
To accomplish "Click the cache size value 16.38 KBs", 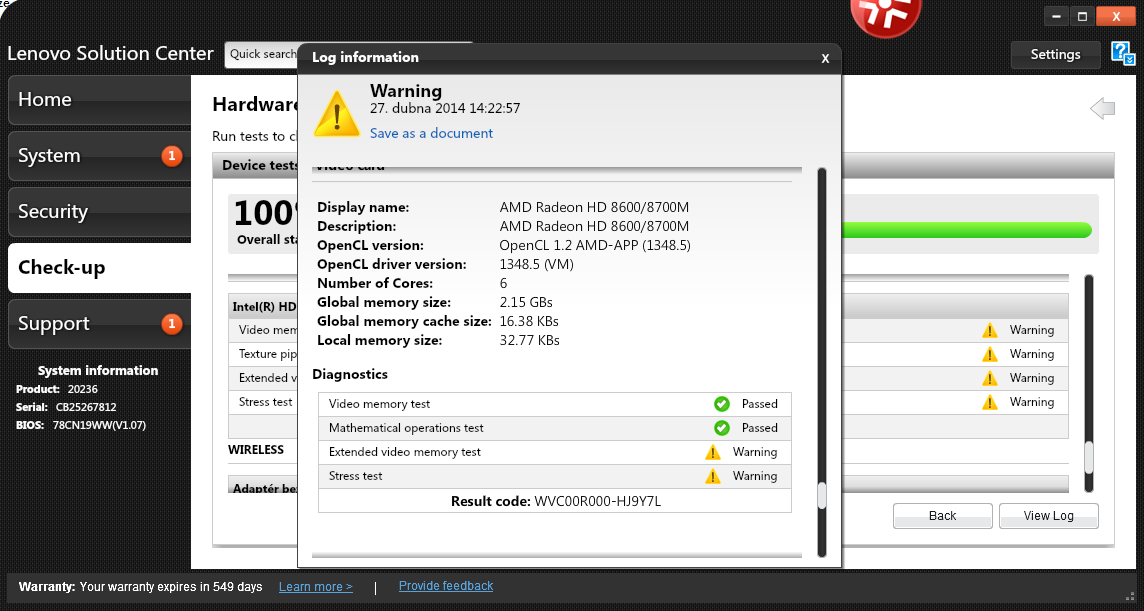I will 529,321.
